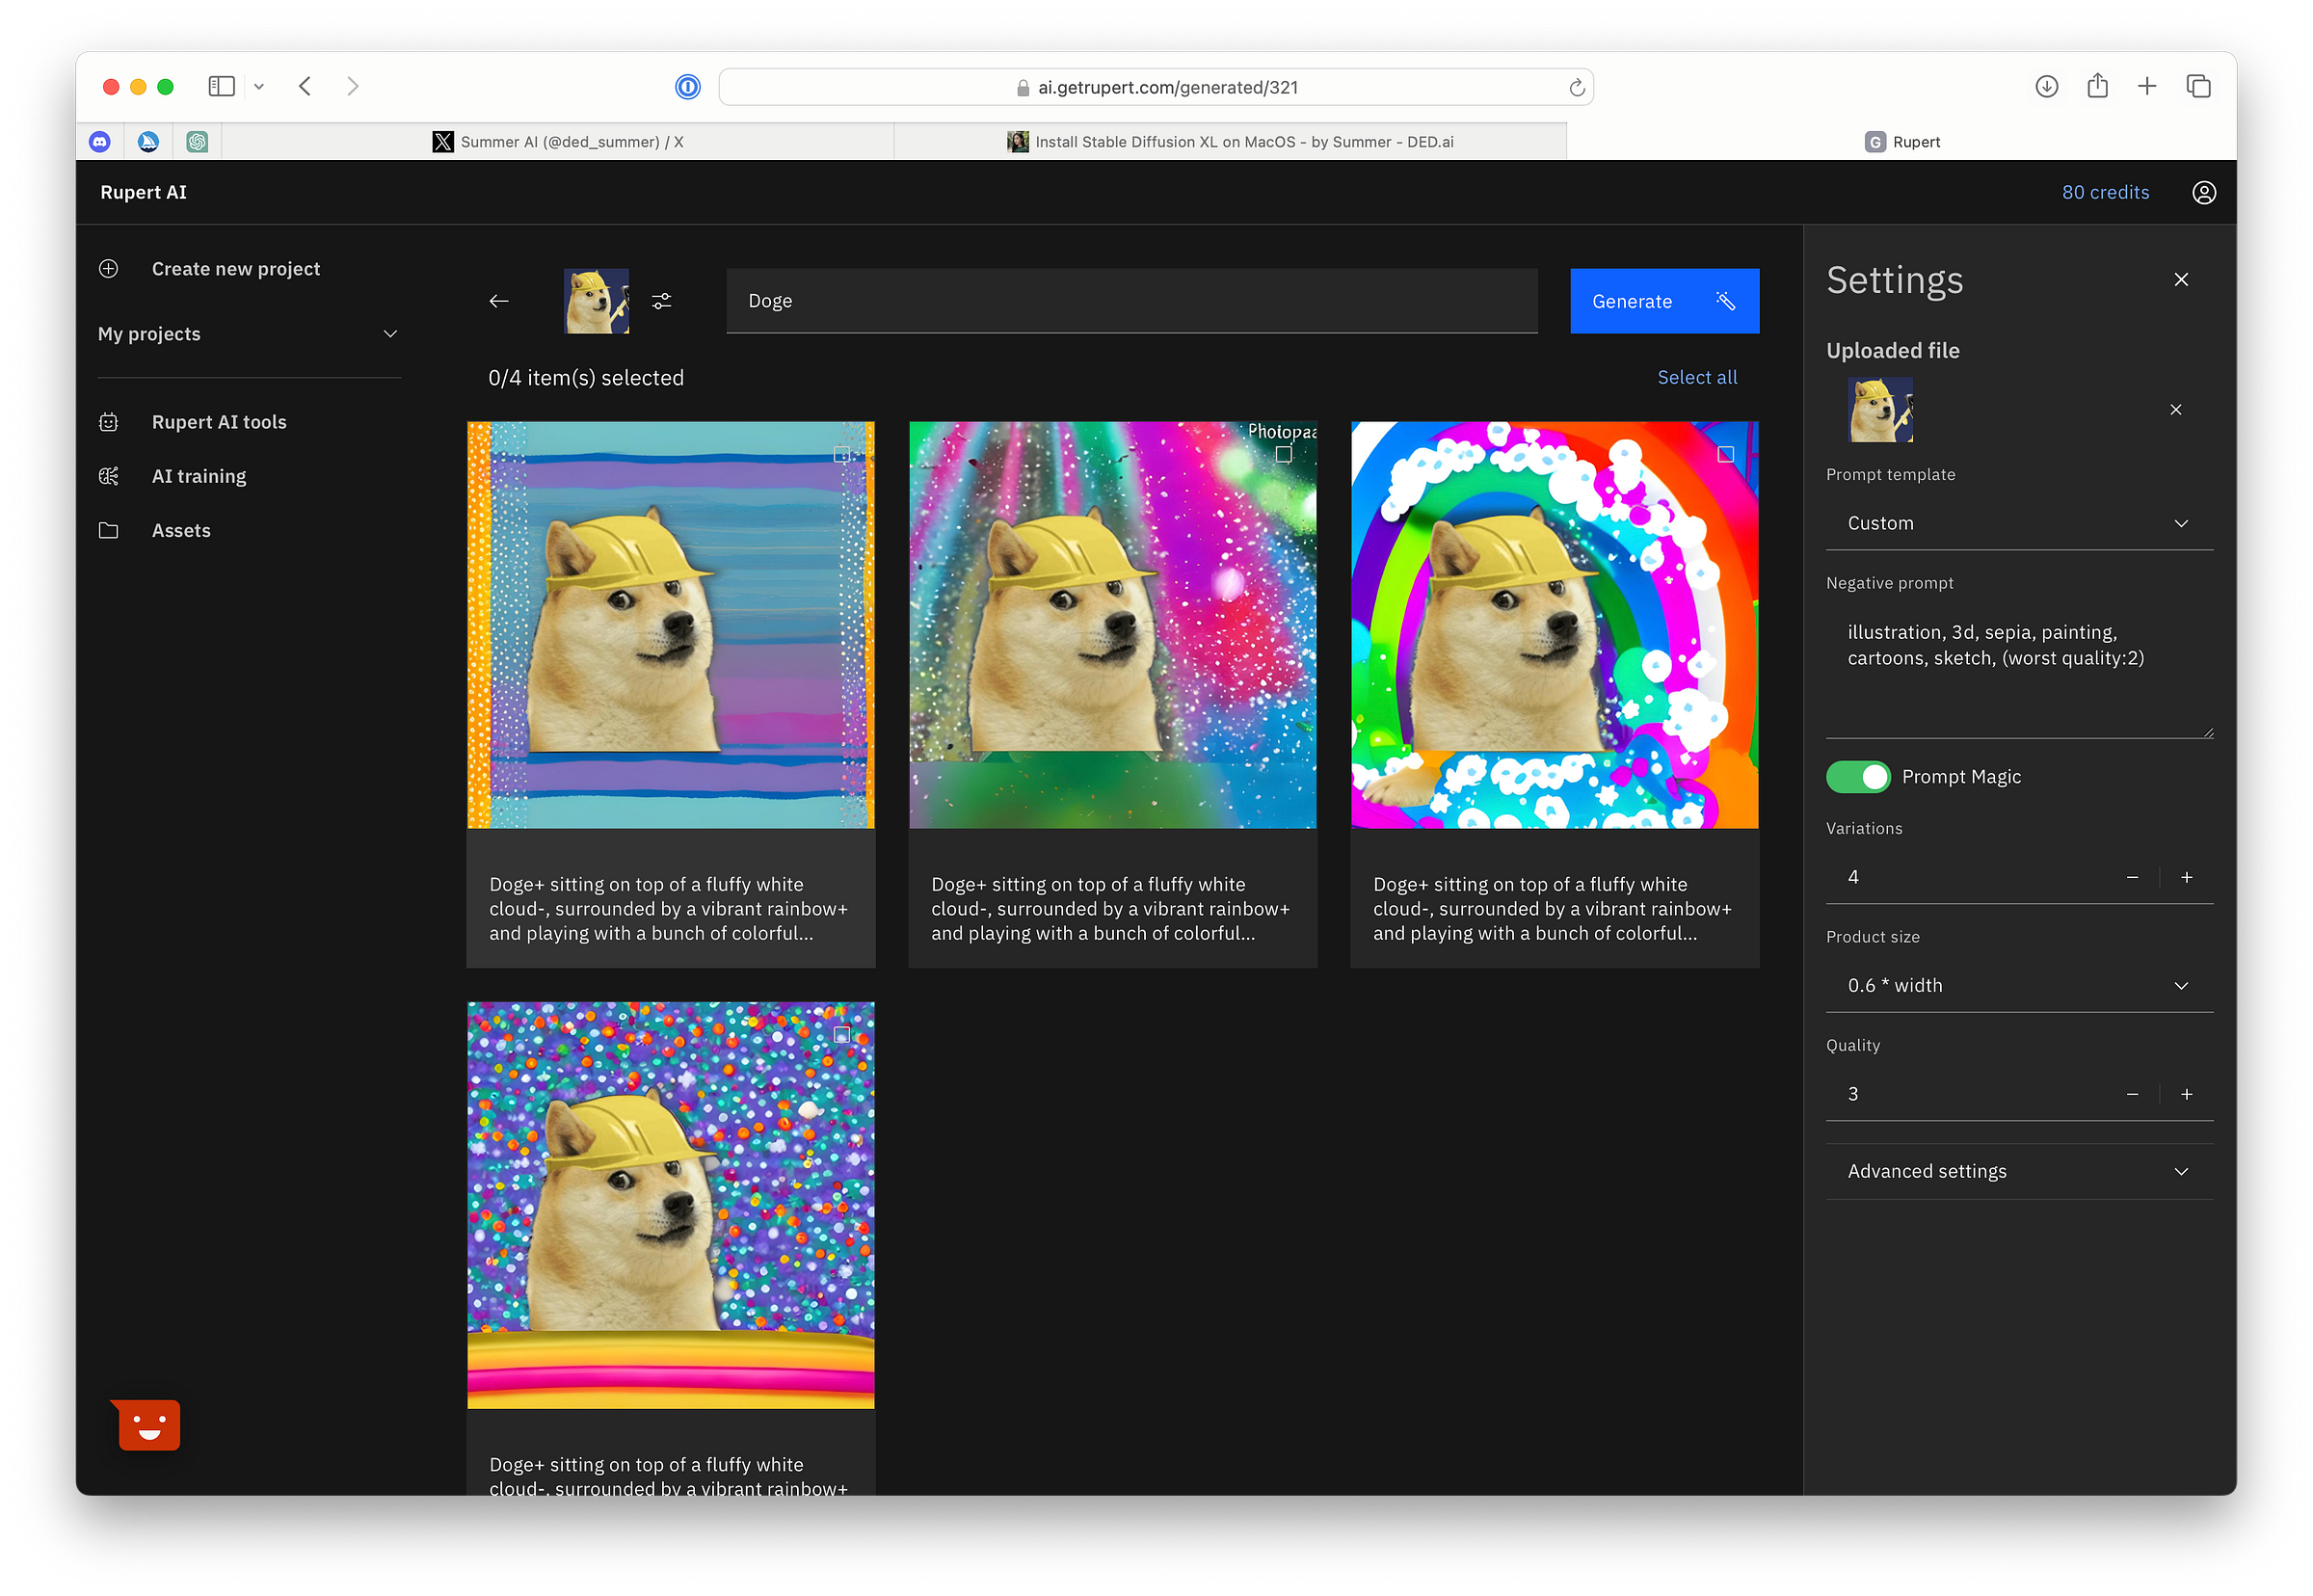This screenshot has width=2313, height=1596.
Task: Click the Safari address bar
Action: 1156,87
